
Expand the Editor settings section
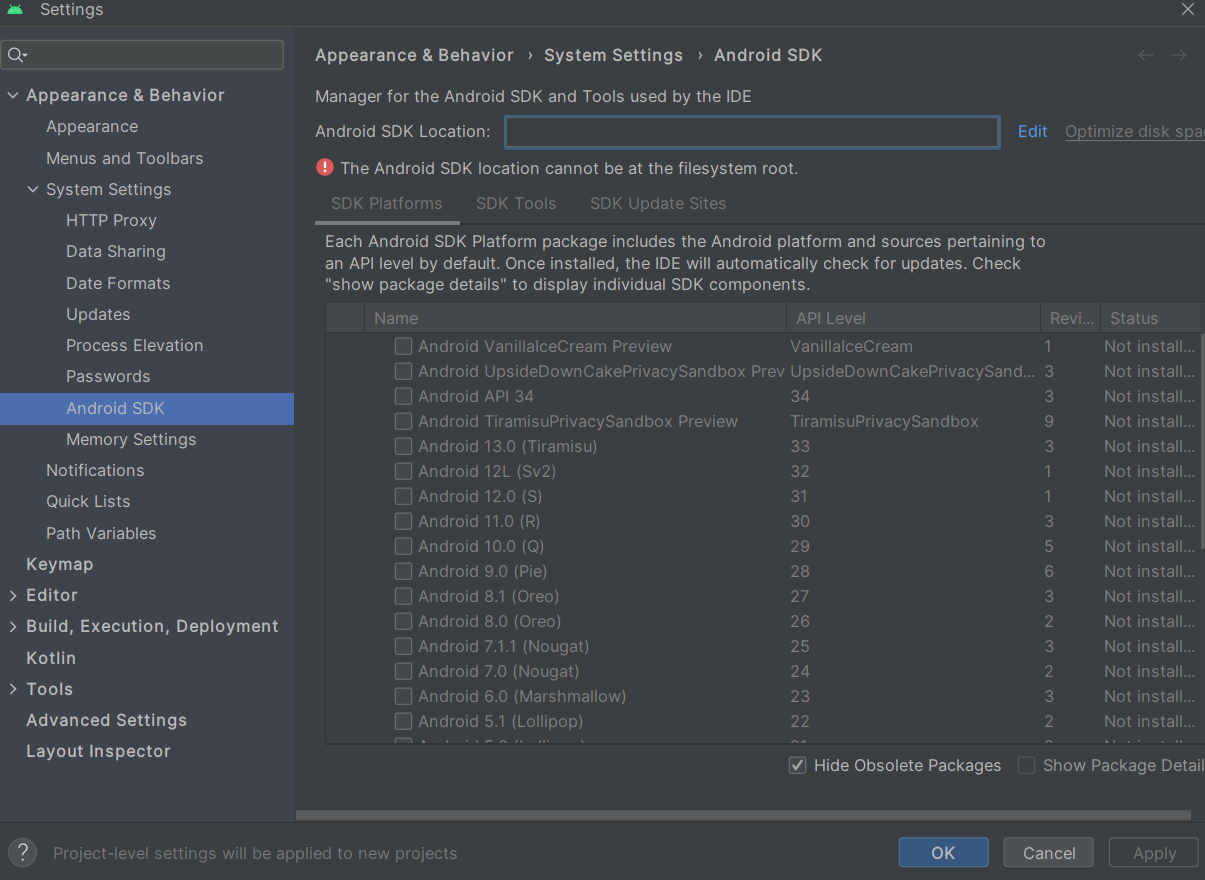[13, 595]
